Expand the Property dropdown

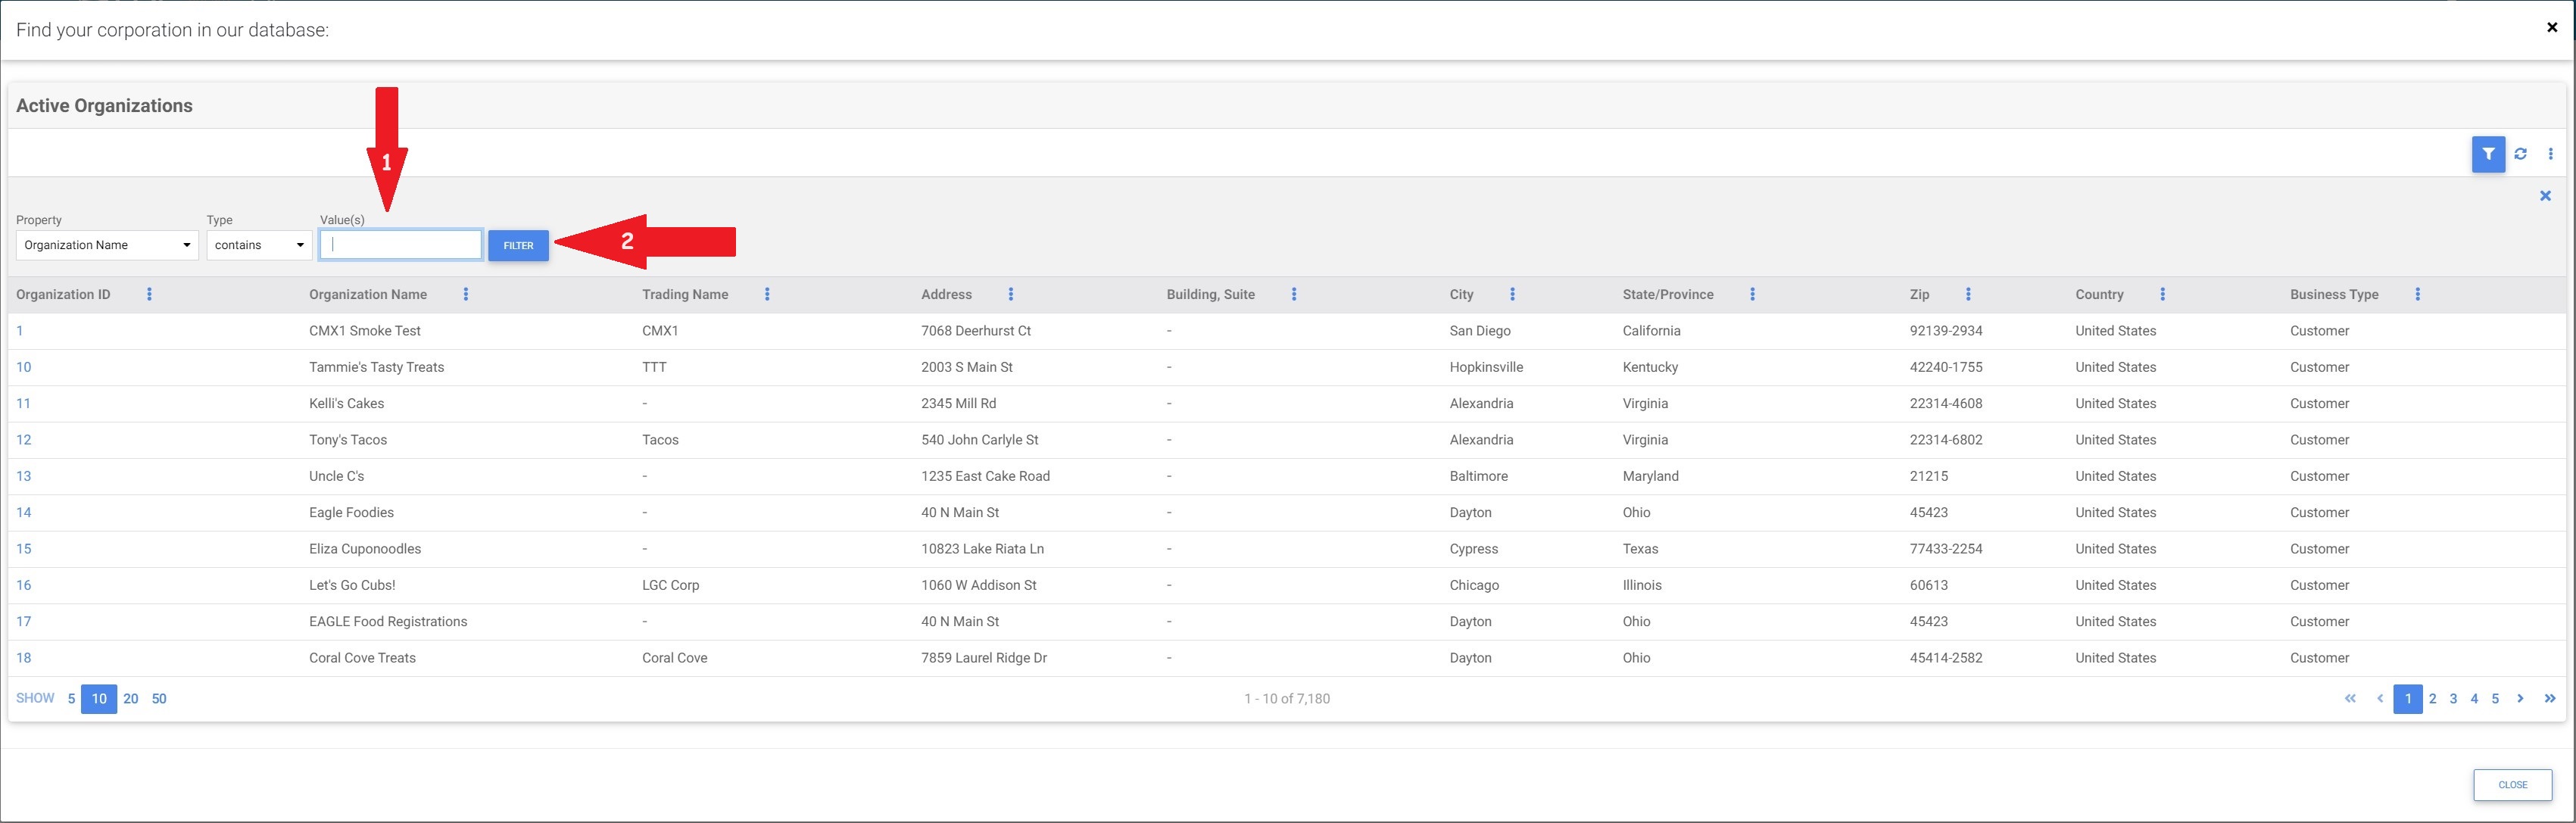pyautogui.click(x=107, y=245)
